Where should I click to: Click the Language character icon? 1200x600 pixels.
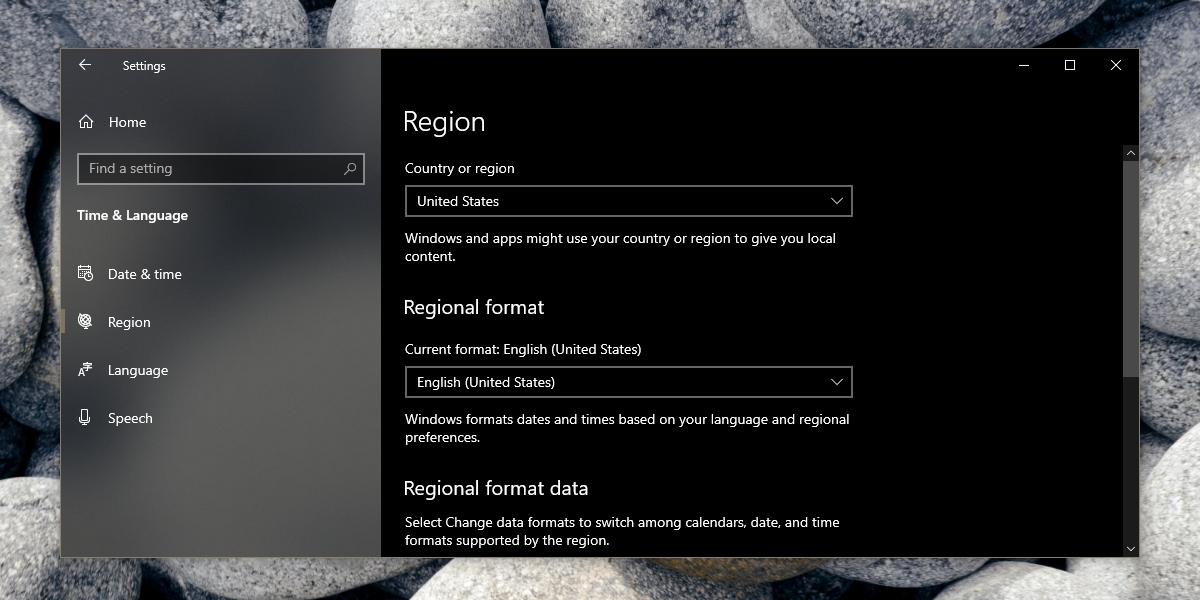pos(86,370)
